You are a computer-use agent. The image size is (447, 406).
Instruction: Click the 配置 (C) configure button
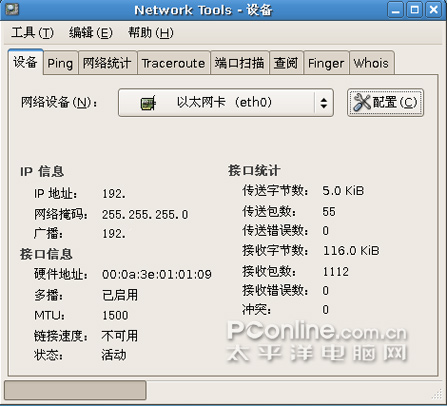click(385, 102)
